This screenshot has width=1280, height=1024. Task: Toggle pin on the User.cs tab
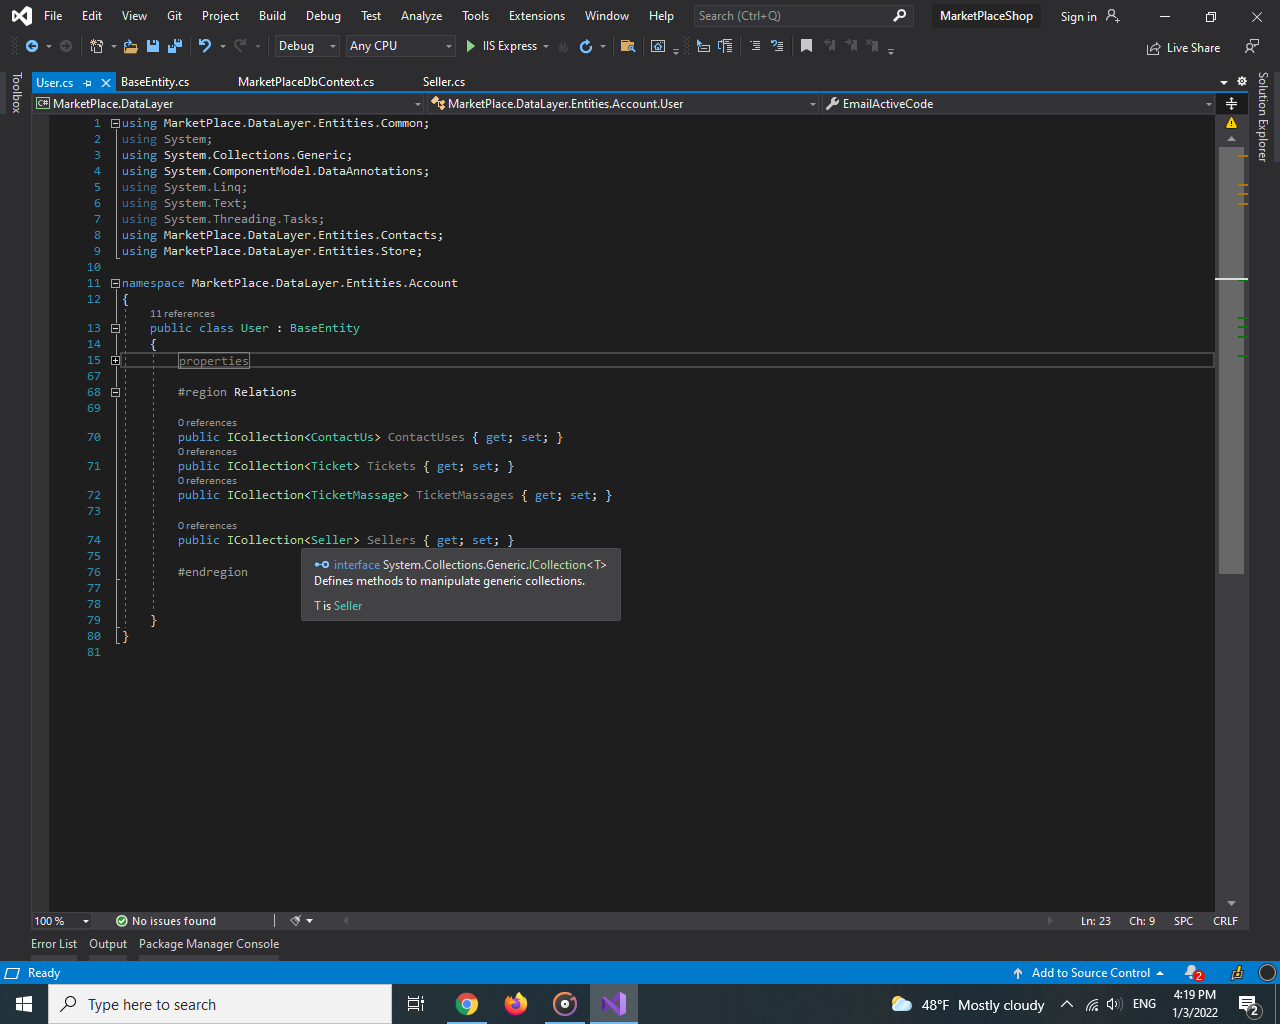[88, 83]
